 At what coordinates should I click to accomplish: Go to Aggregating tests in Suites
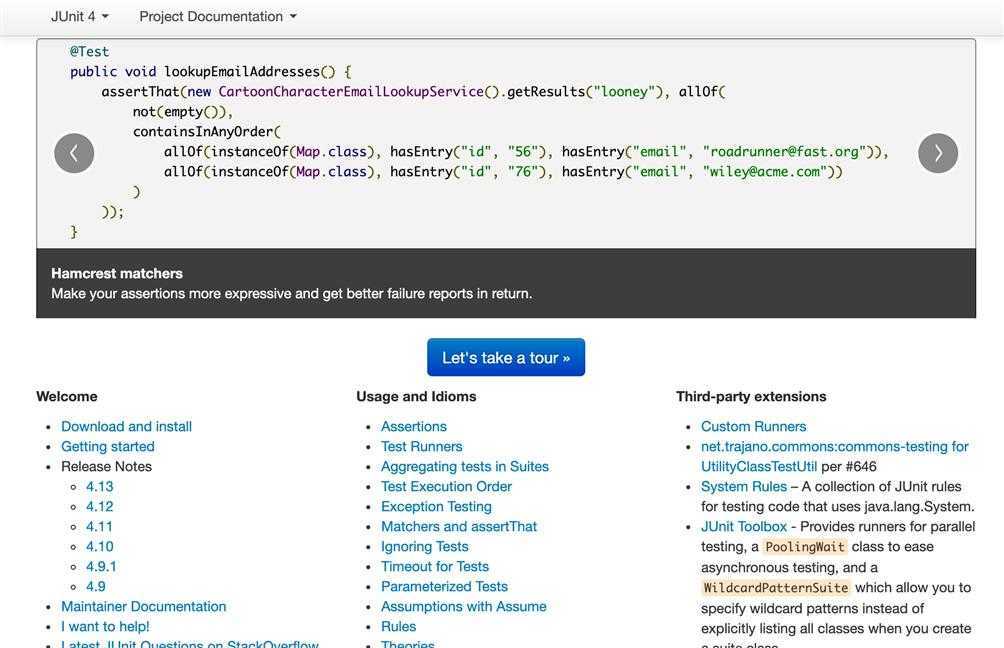coord(465,466)
